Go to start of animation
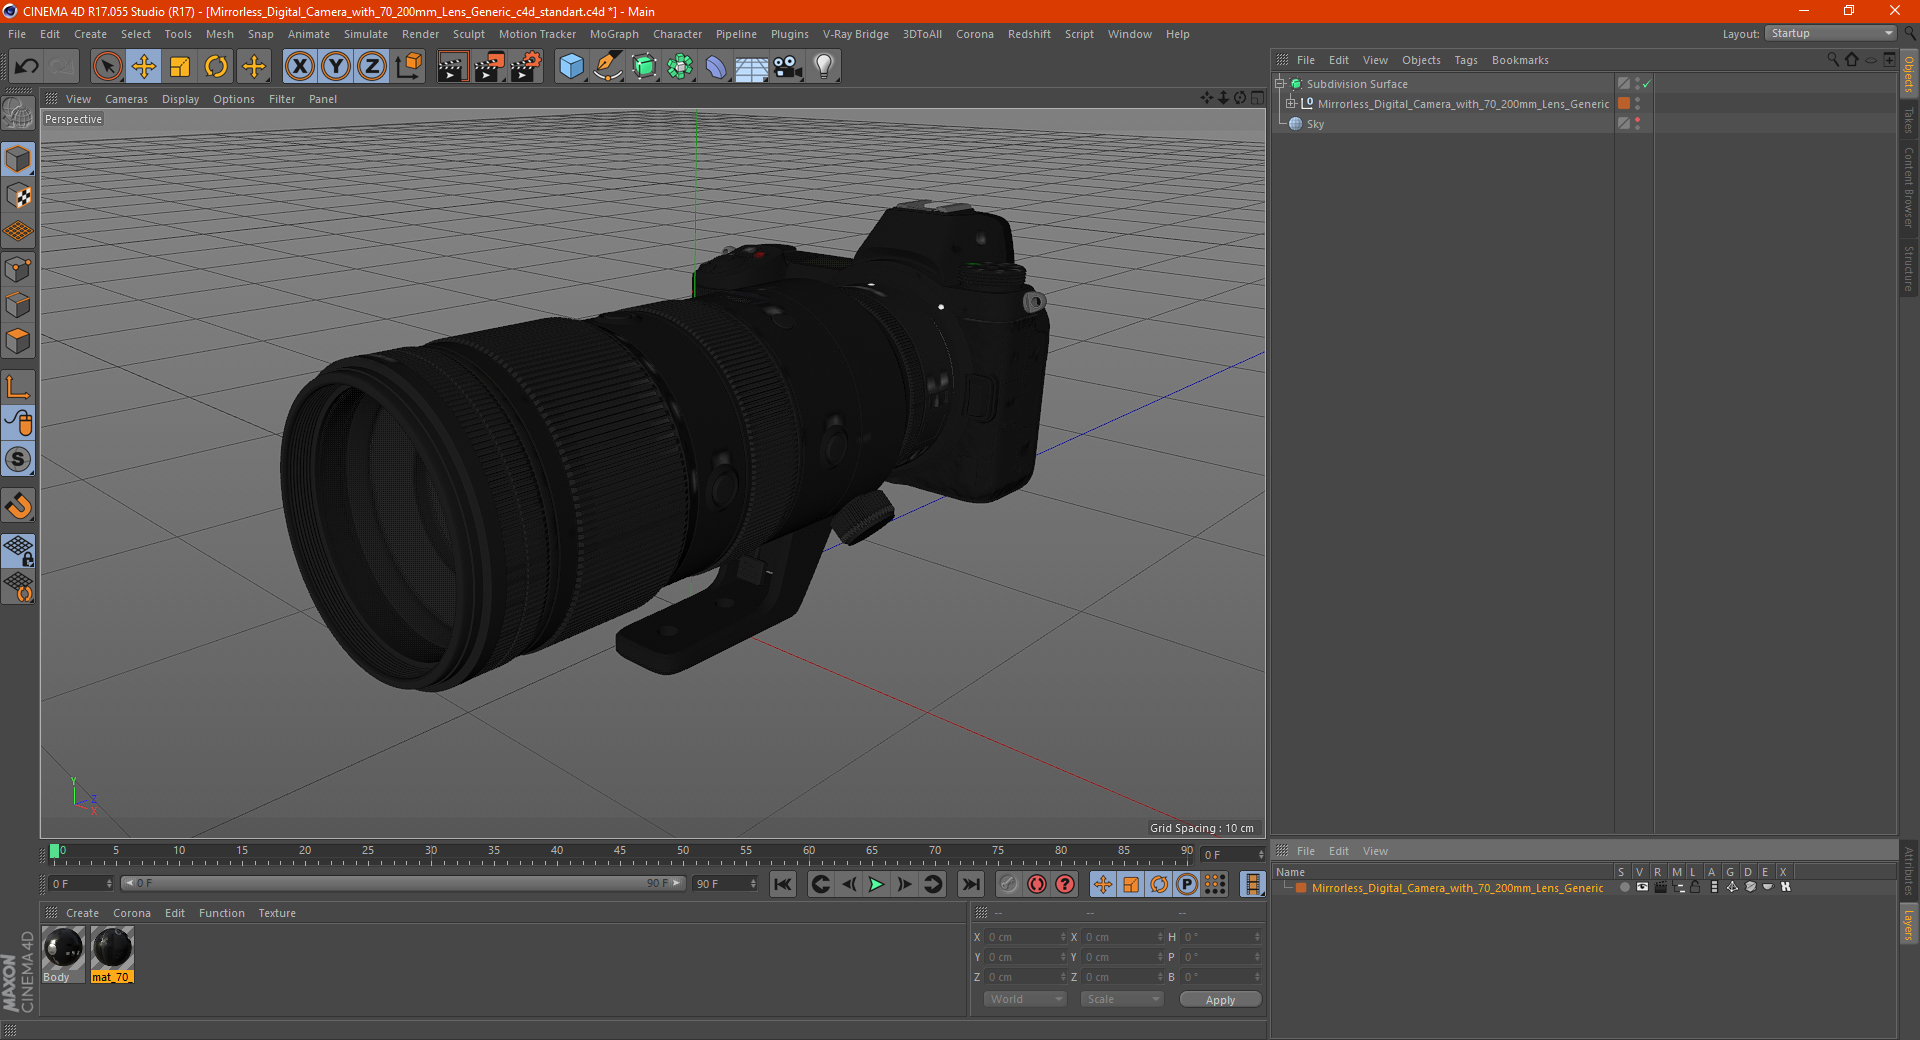Screen dimensions: 1920x1040 783,884
